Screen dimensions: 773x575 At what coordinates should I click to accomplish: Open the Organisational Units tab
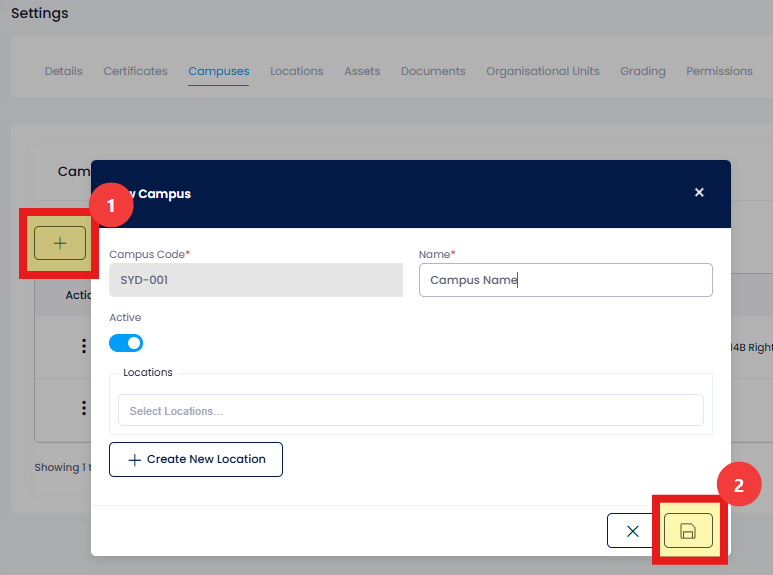coord(543,71)
